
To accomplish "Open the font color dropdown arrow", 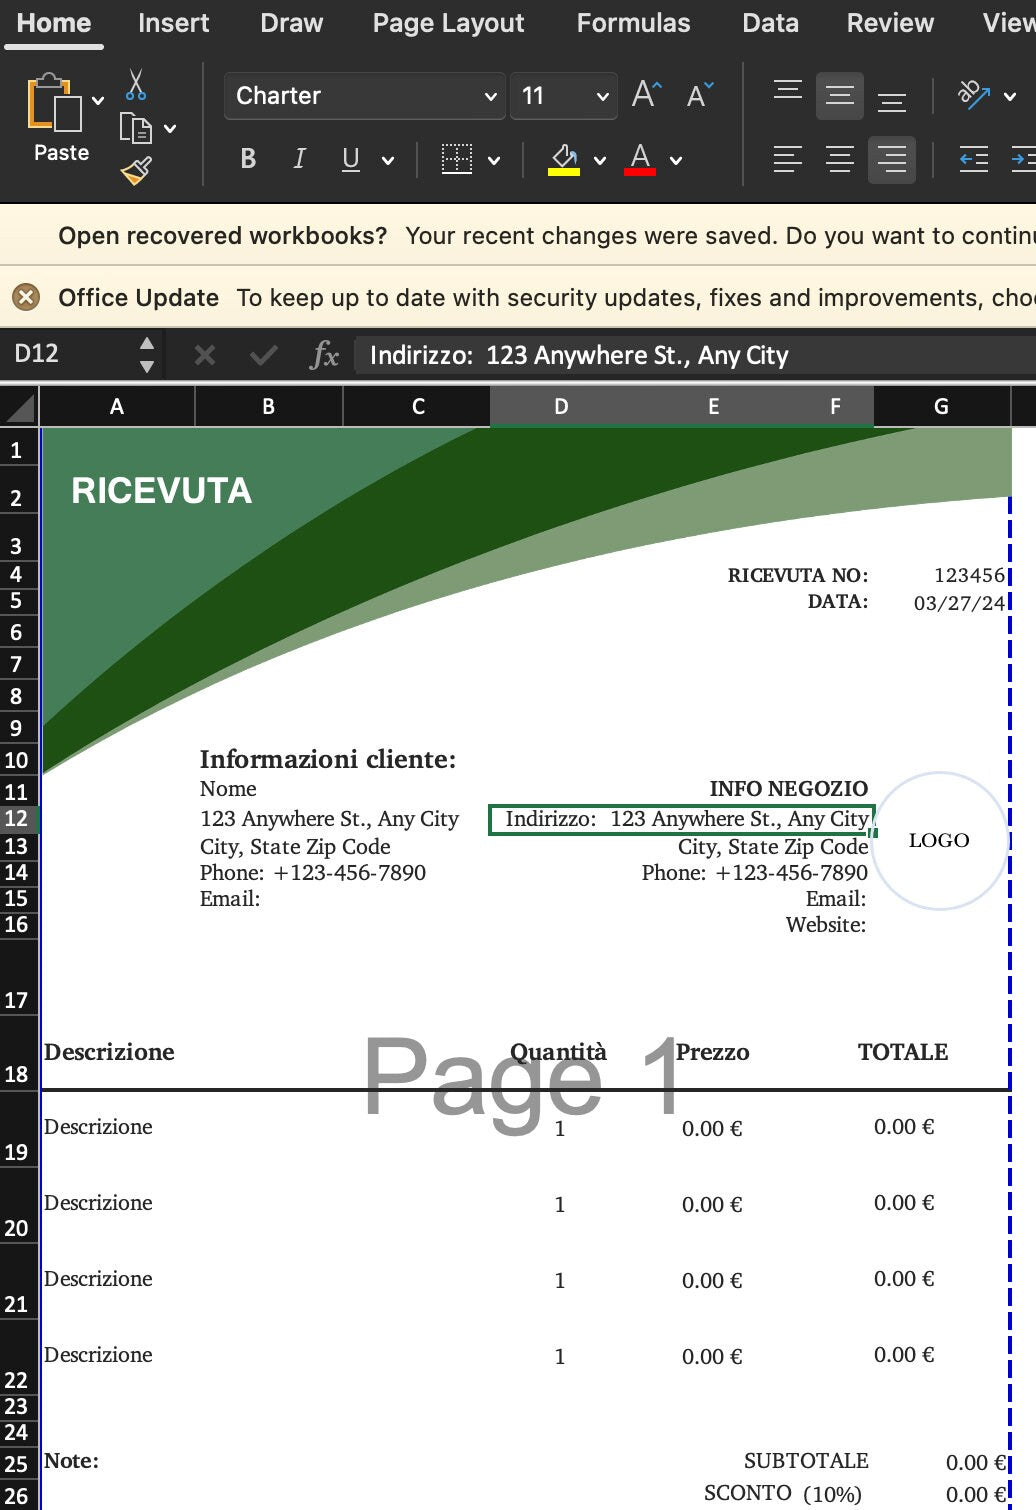I will click(x=676, y=160).
